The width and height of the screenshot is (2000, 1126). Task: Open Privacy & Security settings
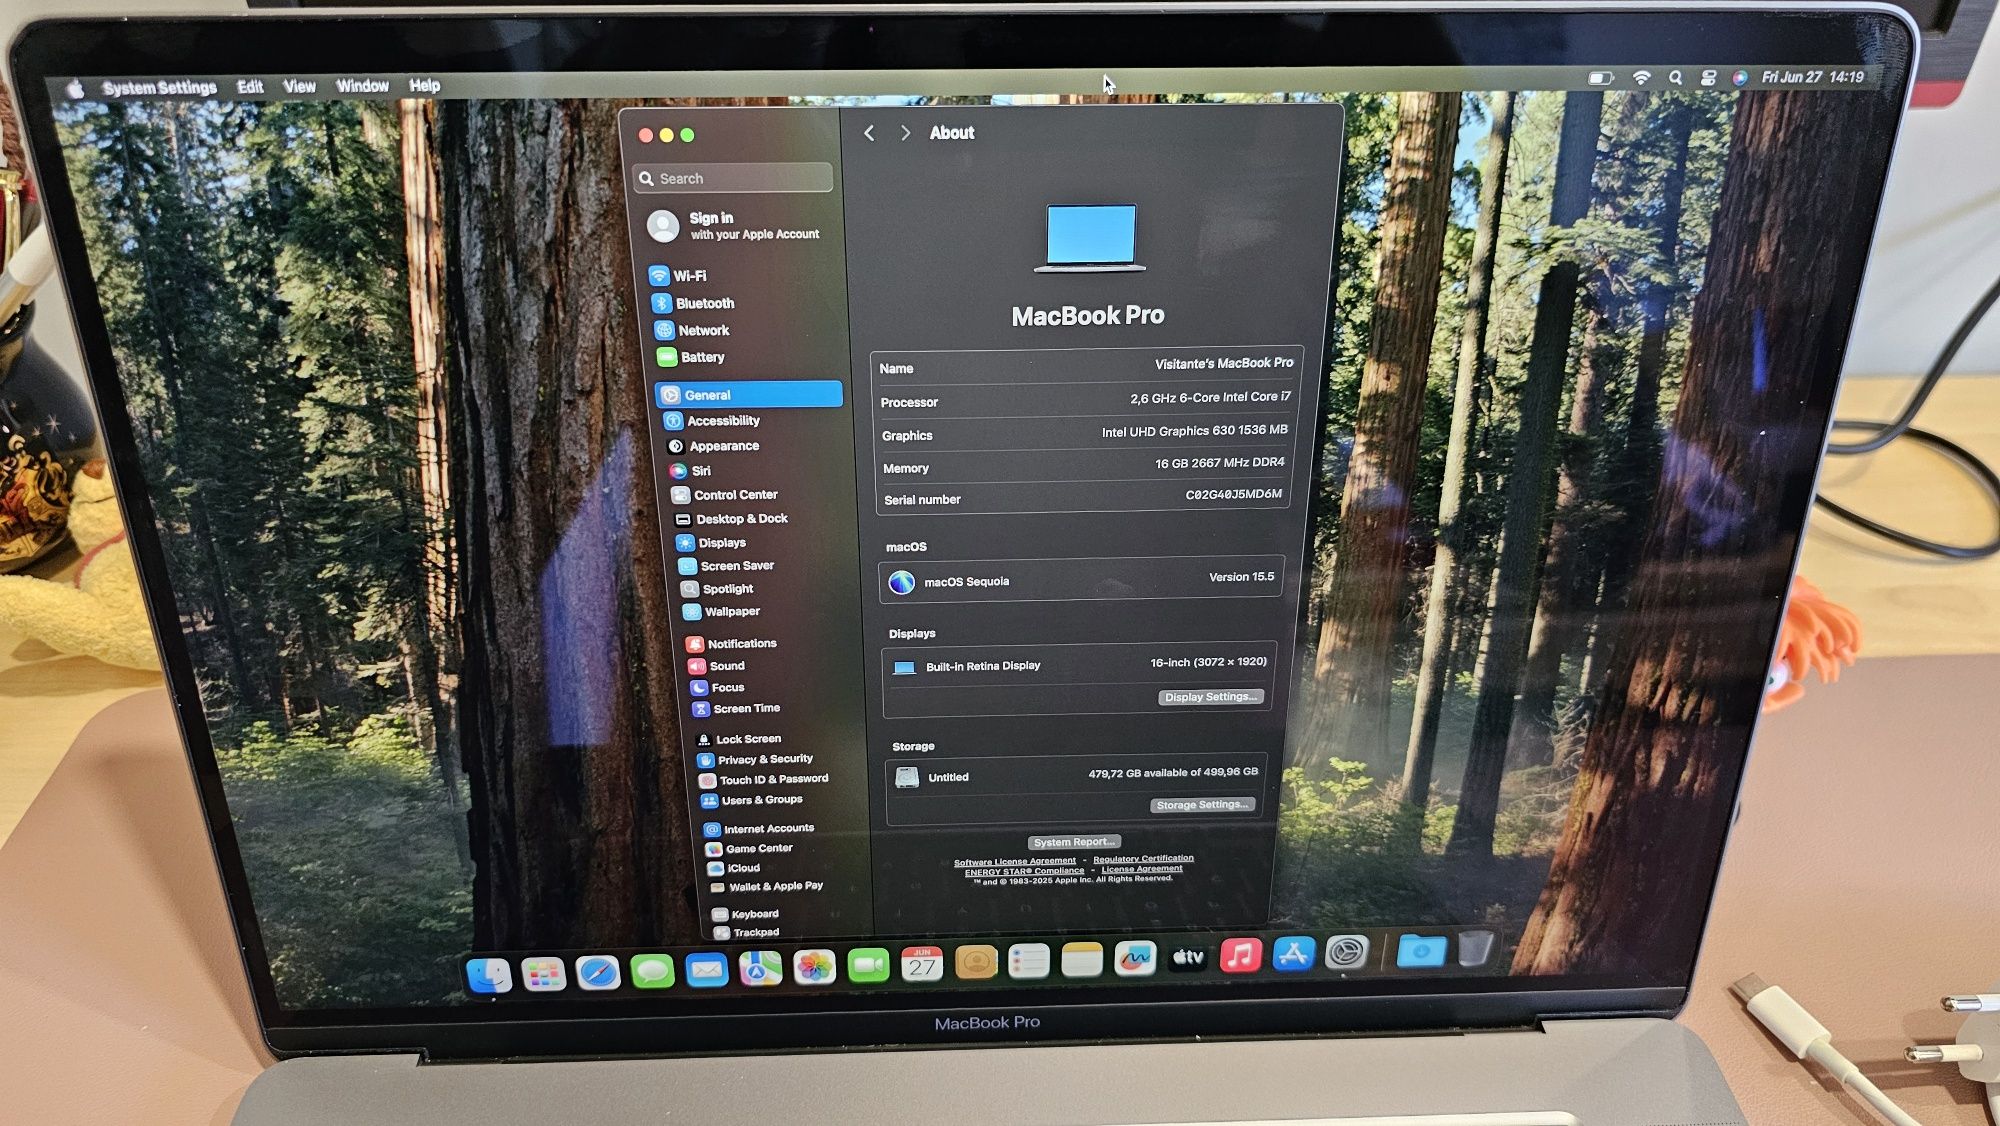[756, 760]
